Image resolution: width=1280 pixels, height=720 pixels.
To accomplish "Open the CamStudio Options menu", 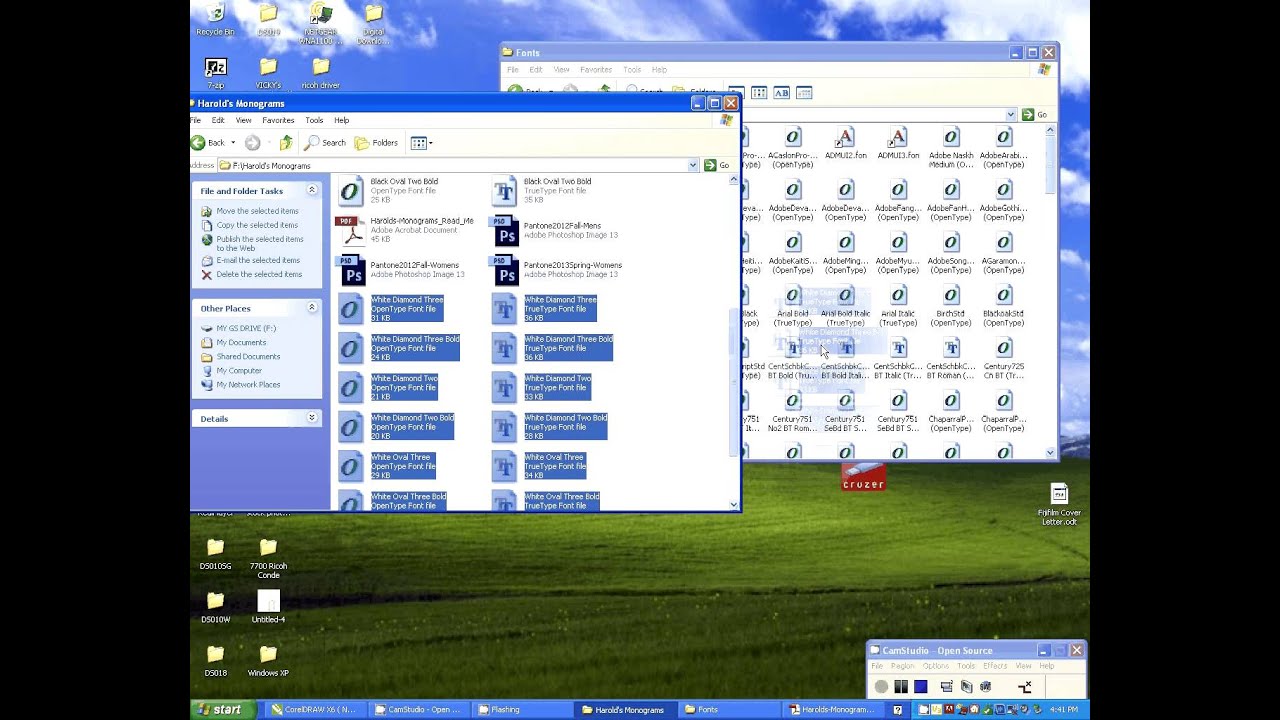I will point(936,666).
